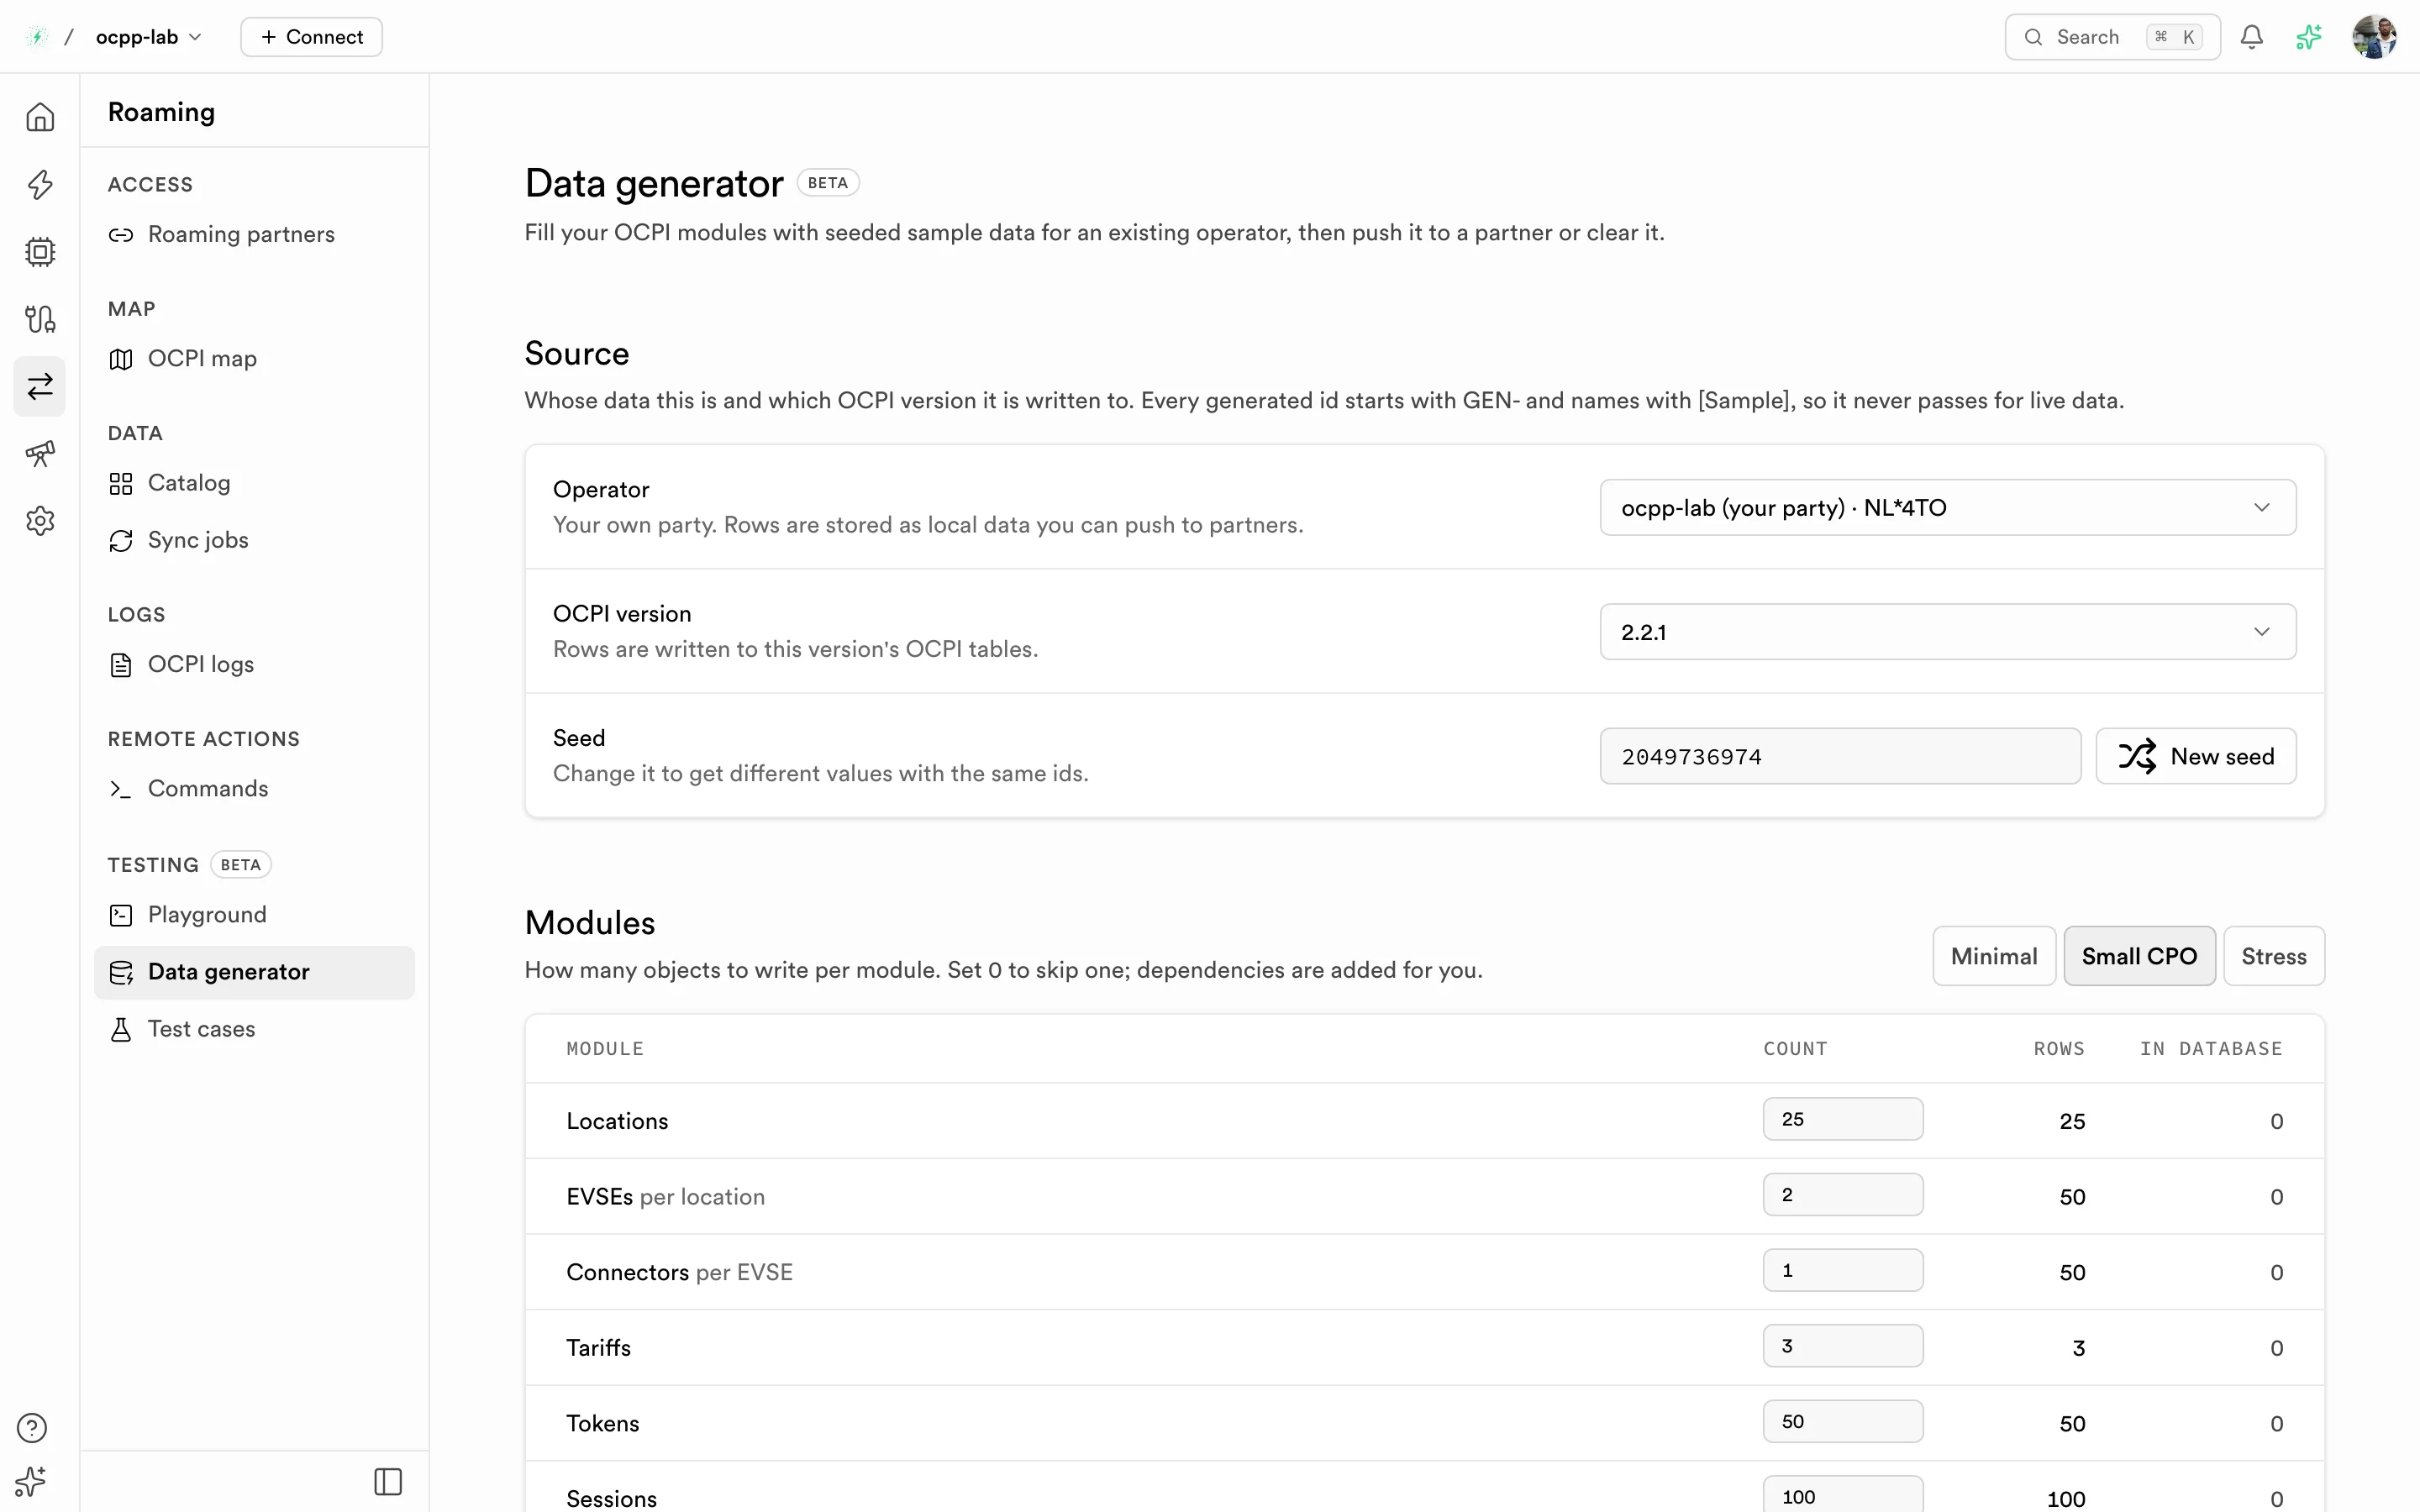This screenshot has width=2420, height=1512.
Task: Collapse the sidebar with the panel icon
Action: [x=388, y=1481]
